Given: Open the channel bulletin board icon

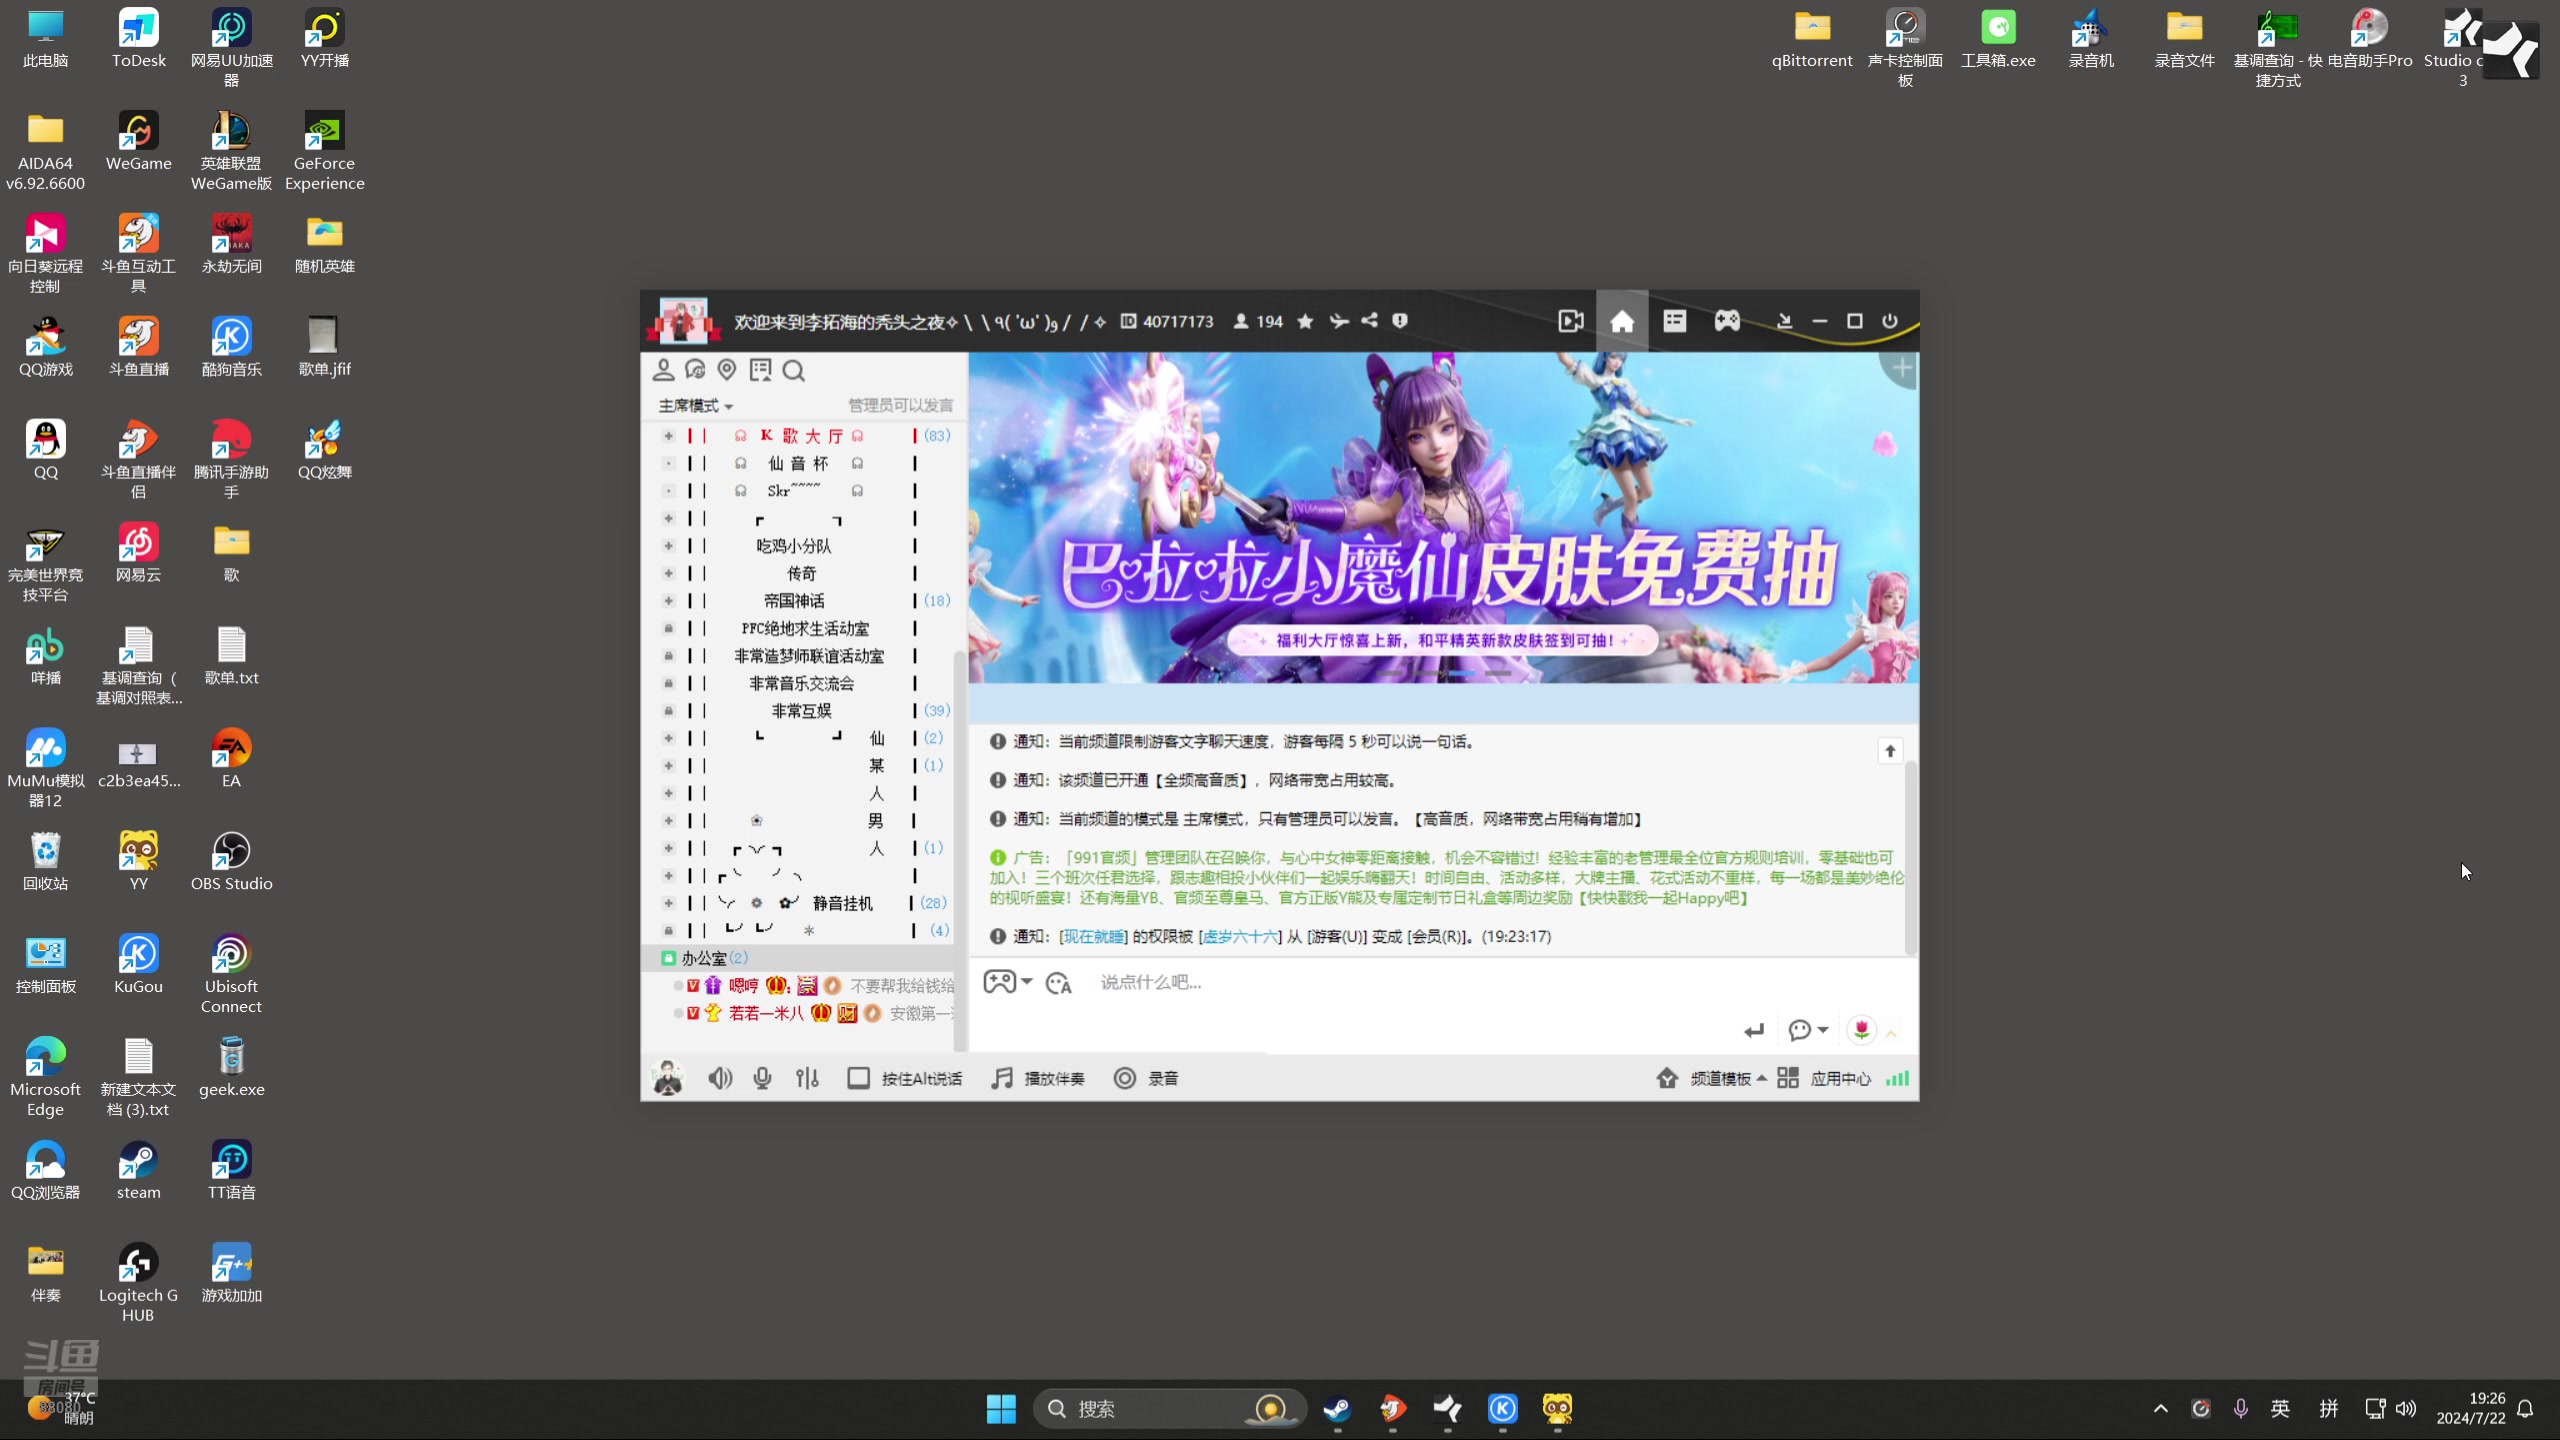Looking at the screenshot, I should [761, 370].
